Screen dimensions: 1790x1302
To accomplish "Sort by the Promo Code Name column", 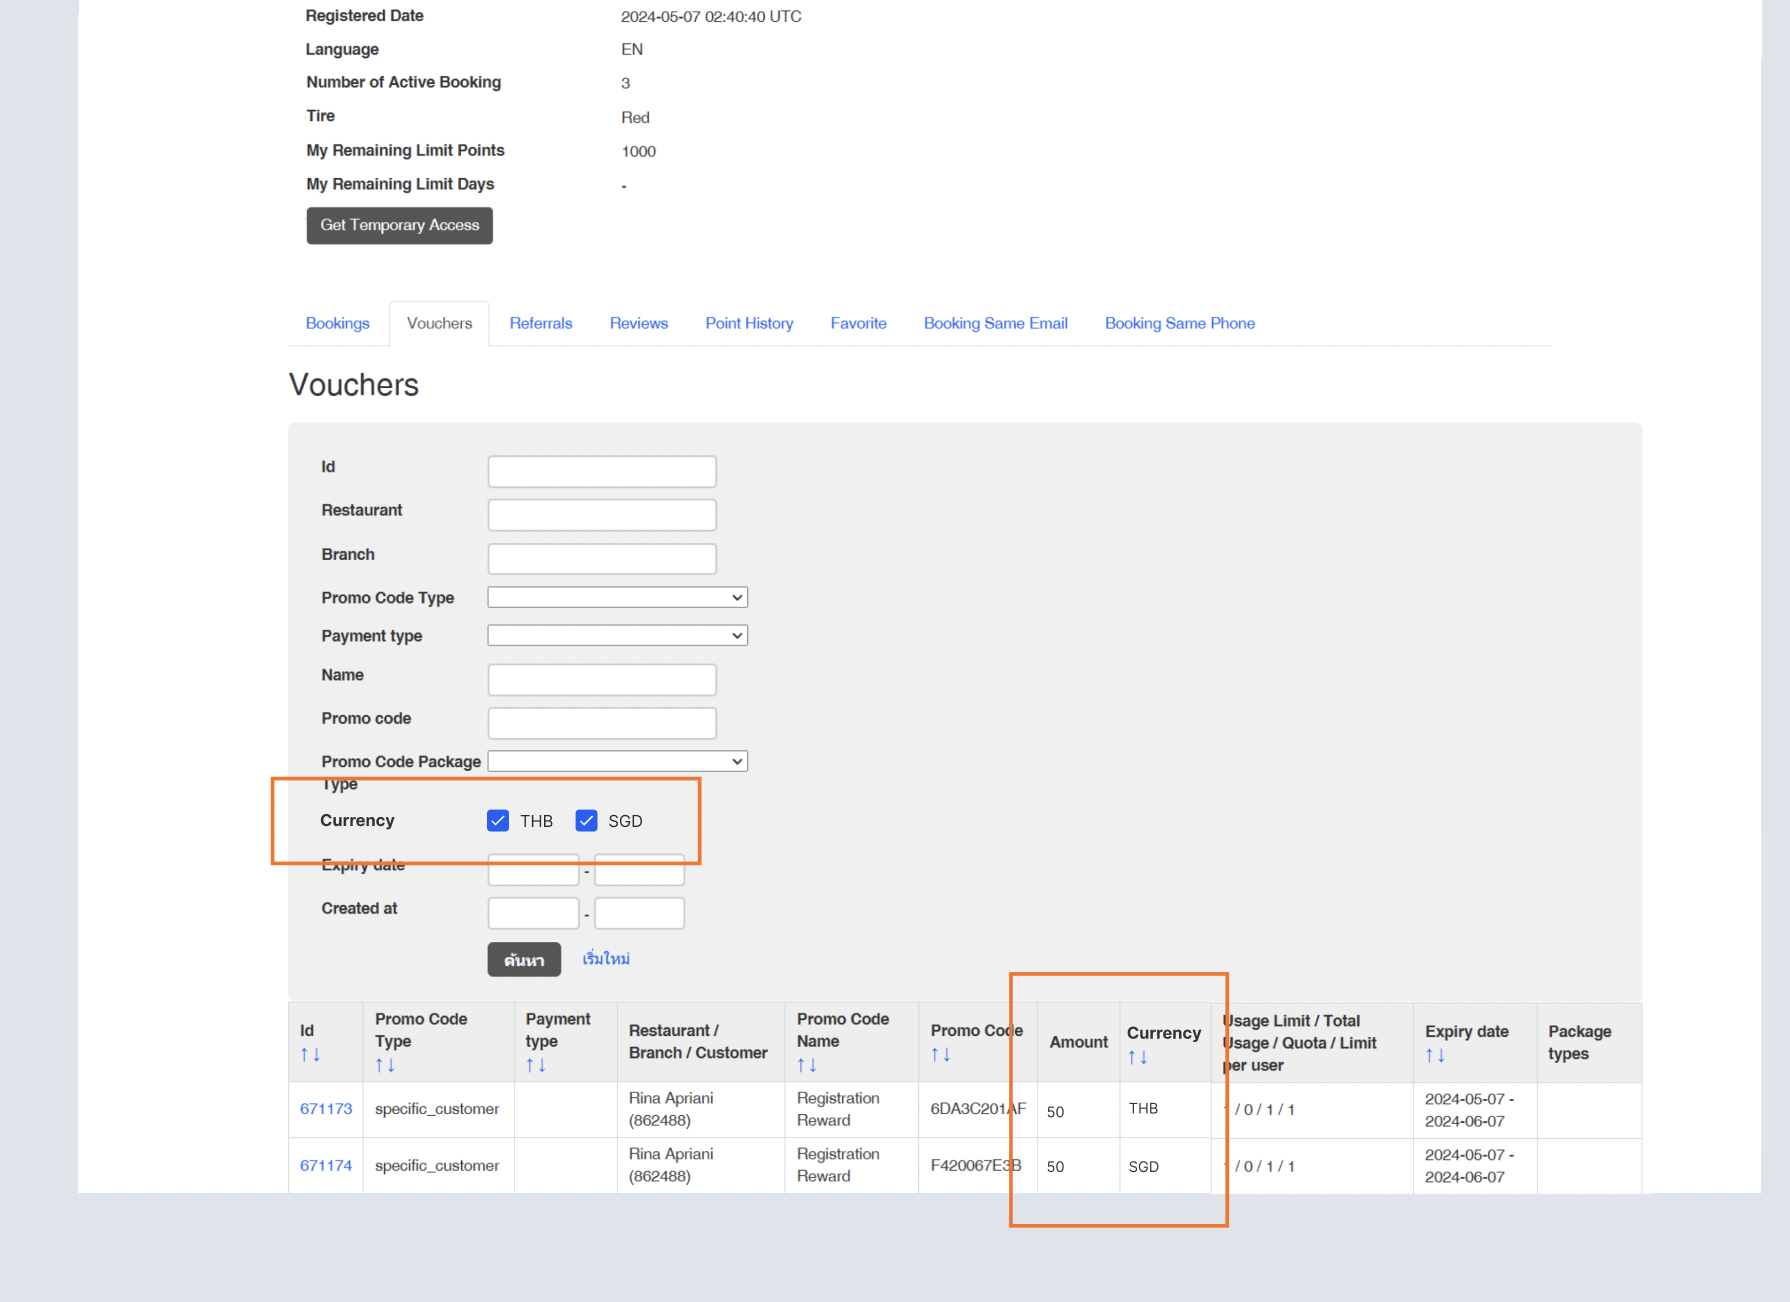I will [806, 1066].
